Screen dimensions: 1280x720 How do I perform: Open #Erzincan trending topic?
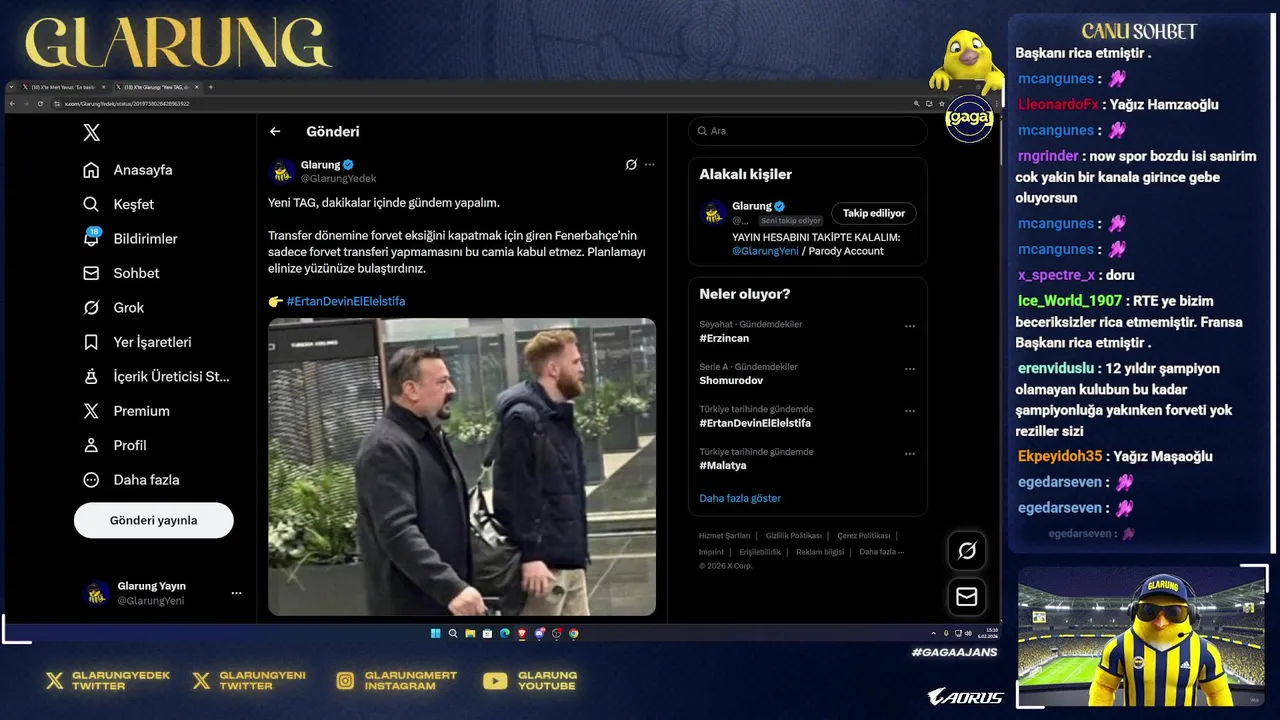point(724,339)
